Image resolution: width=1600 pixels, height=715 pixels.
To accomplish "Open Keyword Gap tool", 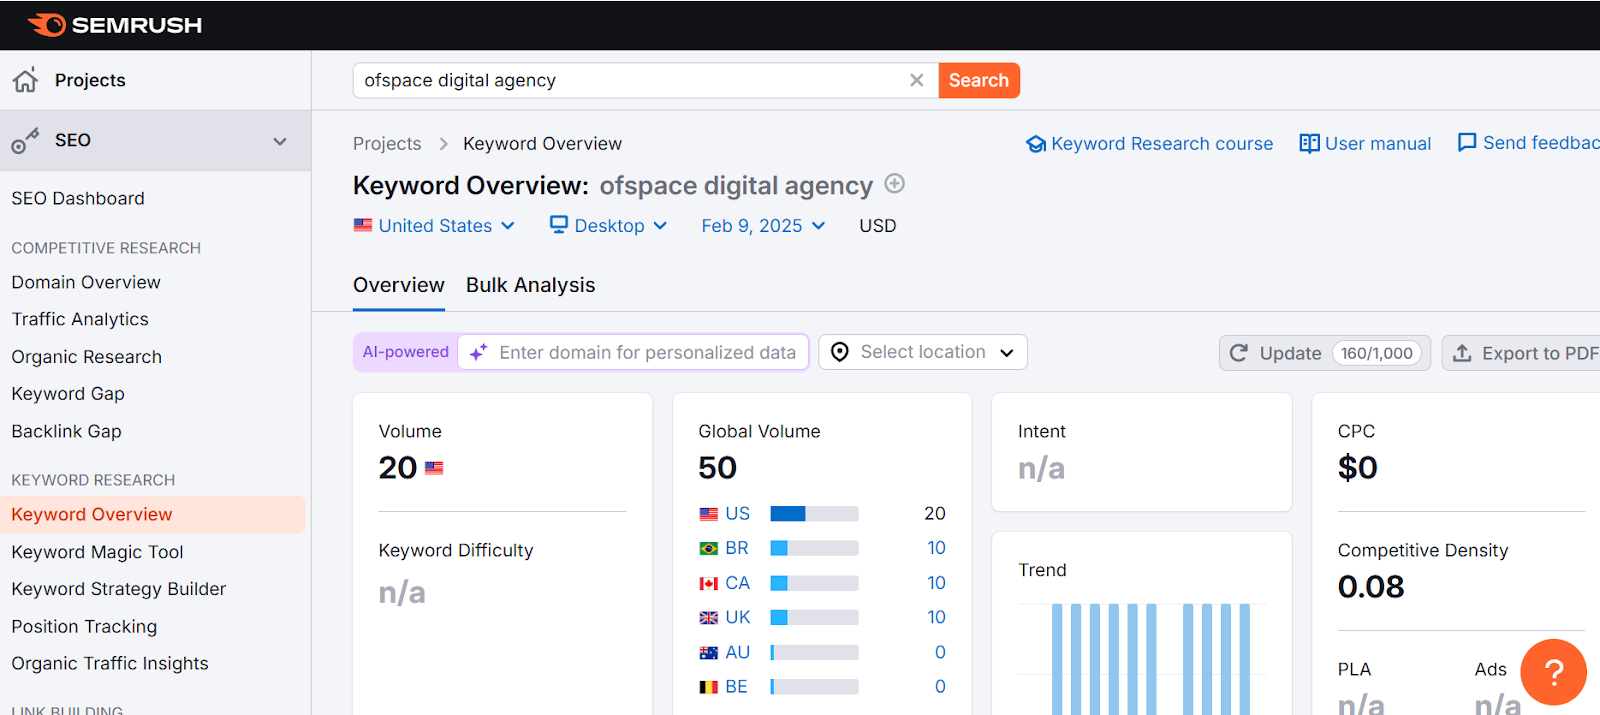I will (x=68, y=394).
